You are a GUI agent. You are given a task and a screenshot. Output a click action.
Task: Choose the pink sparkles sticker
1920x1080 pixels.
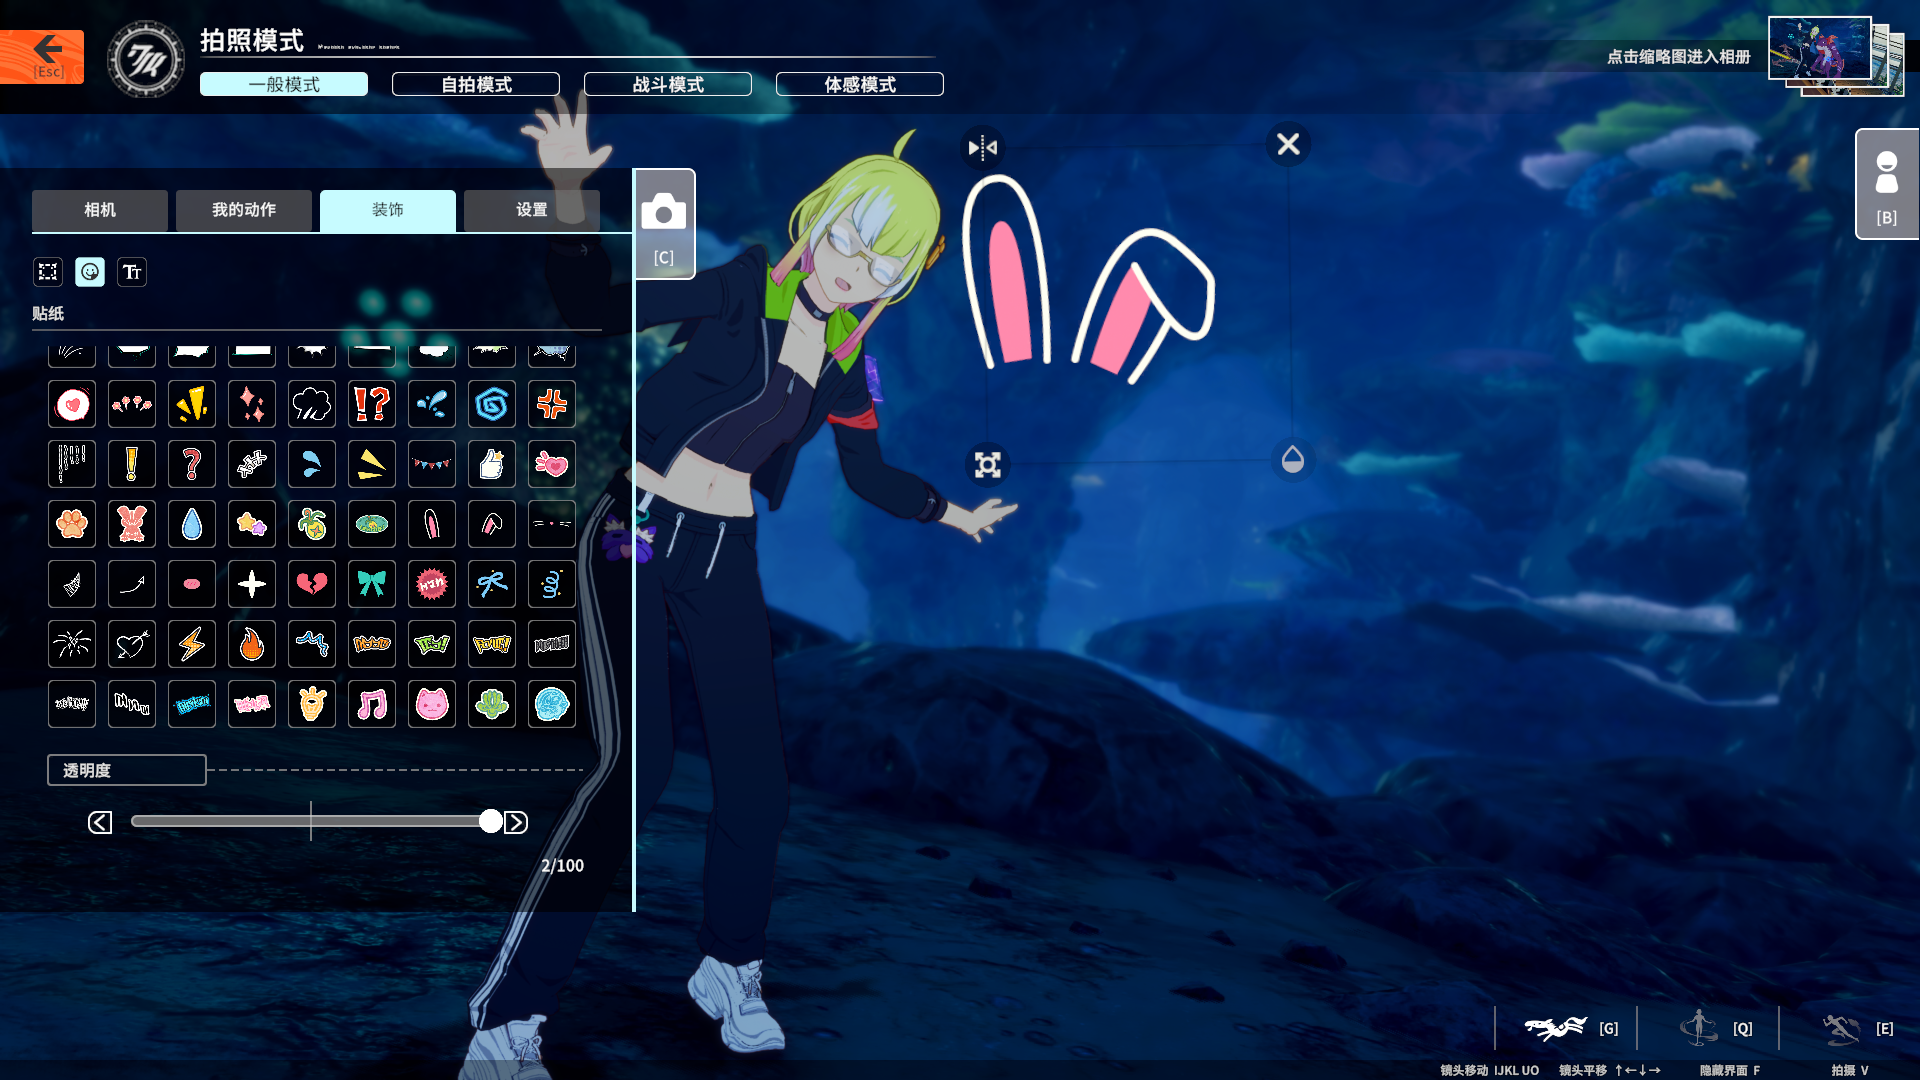coord(252,404)
